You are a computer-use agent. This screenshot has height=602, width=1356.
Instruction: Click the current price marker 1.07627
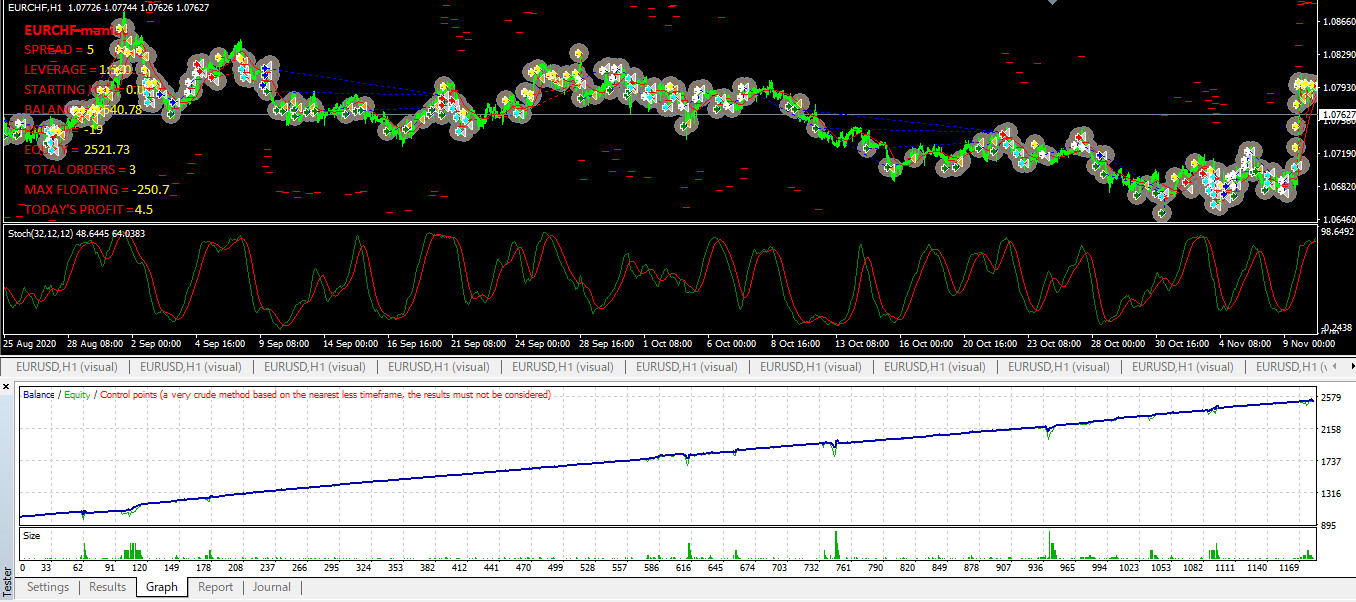point(1338,115)
